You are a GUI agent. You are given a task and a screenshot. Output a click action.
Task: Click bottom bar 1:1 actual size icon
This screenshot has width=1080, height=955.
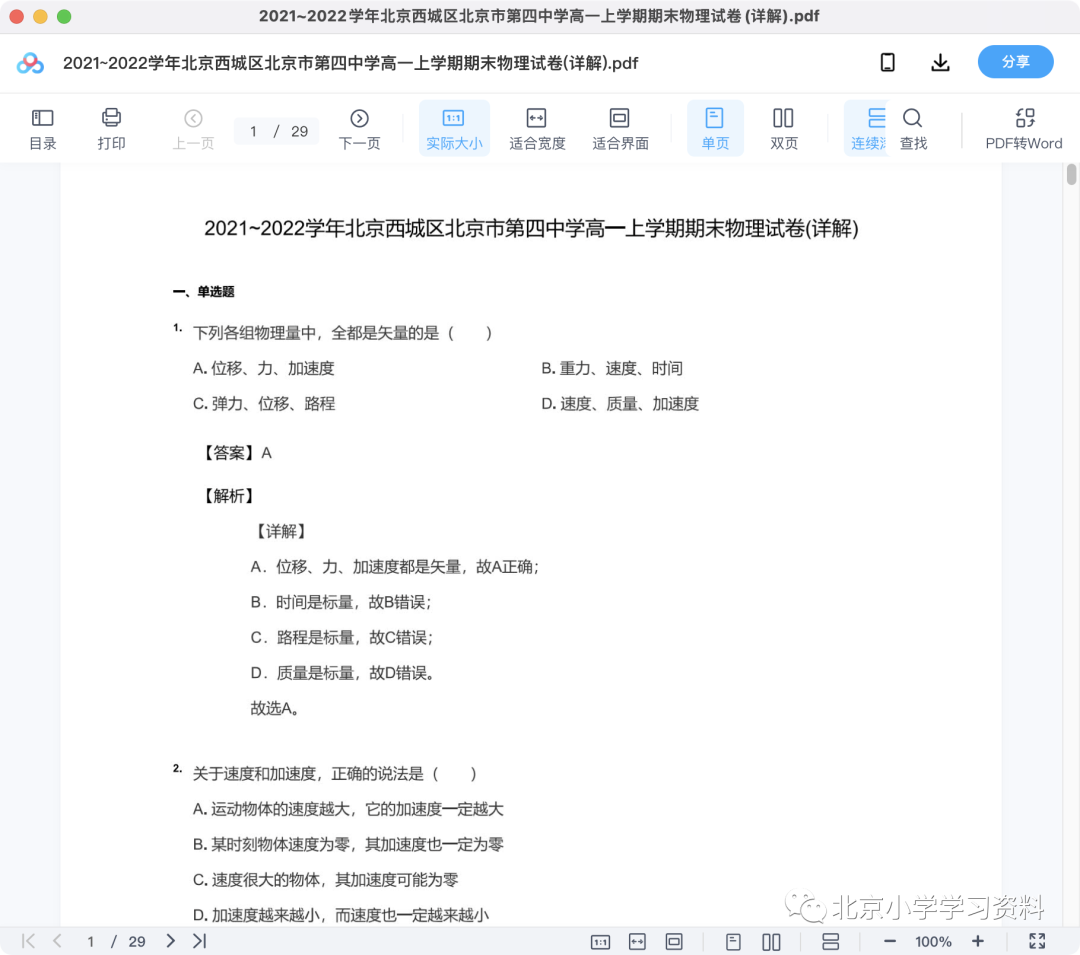pyautogui.click(x=601, y=942)
